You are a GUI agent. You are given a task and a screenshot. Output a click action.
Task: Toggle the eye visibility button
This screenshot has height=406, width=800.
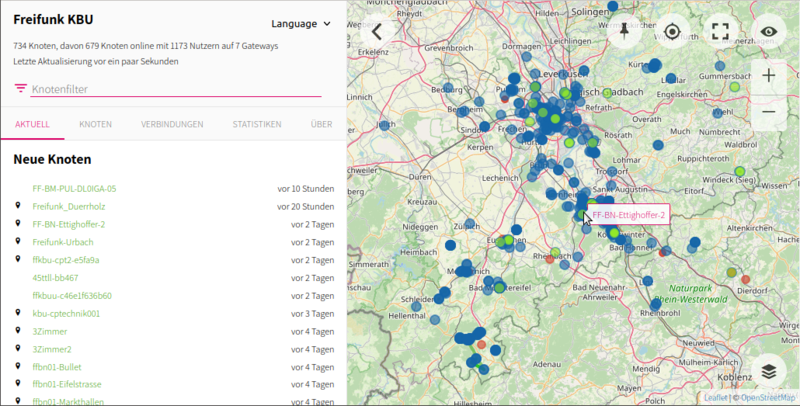pos(768,31)
